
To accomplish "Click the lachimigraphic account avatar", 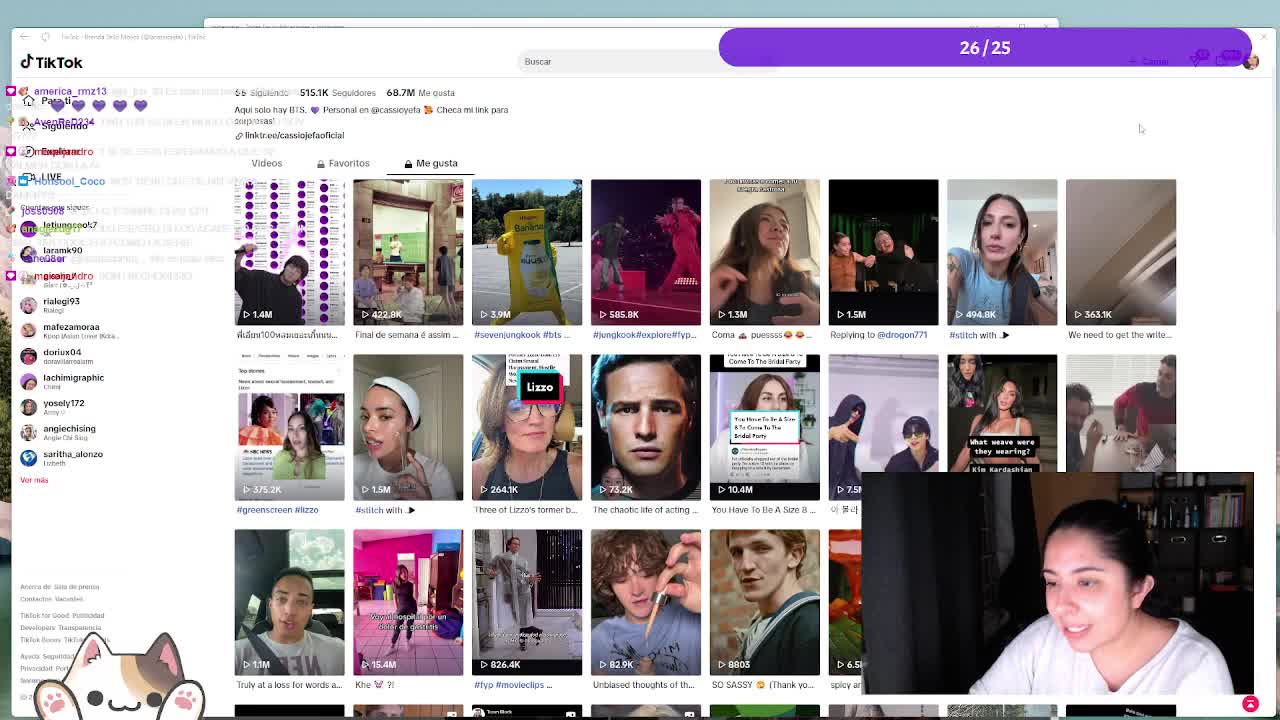I will 29,381.
